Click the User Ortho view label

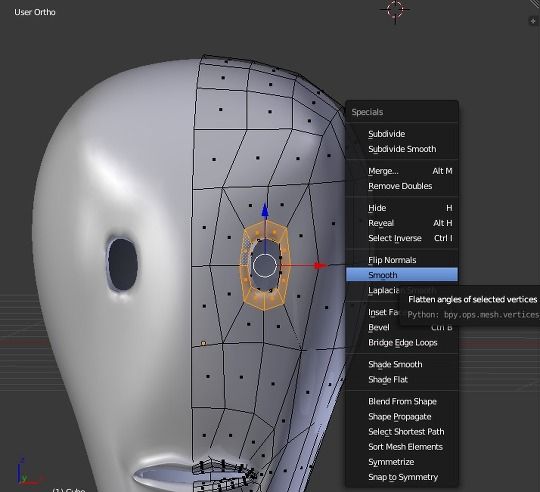[35, 12]
